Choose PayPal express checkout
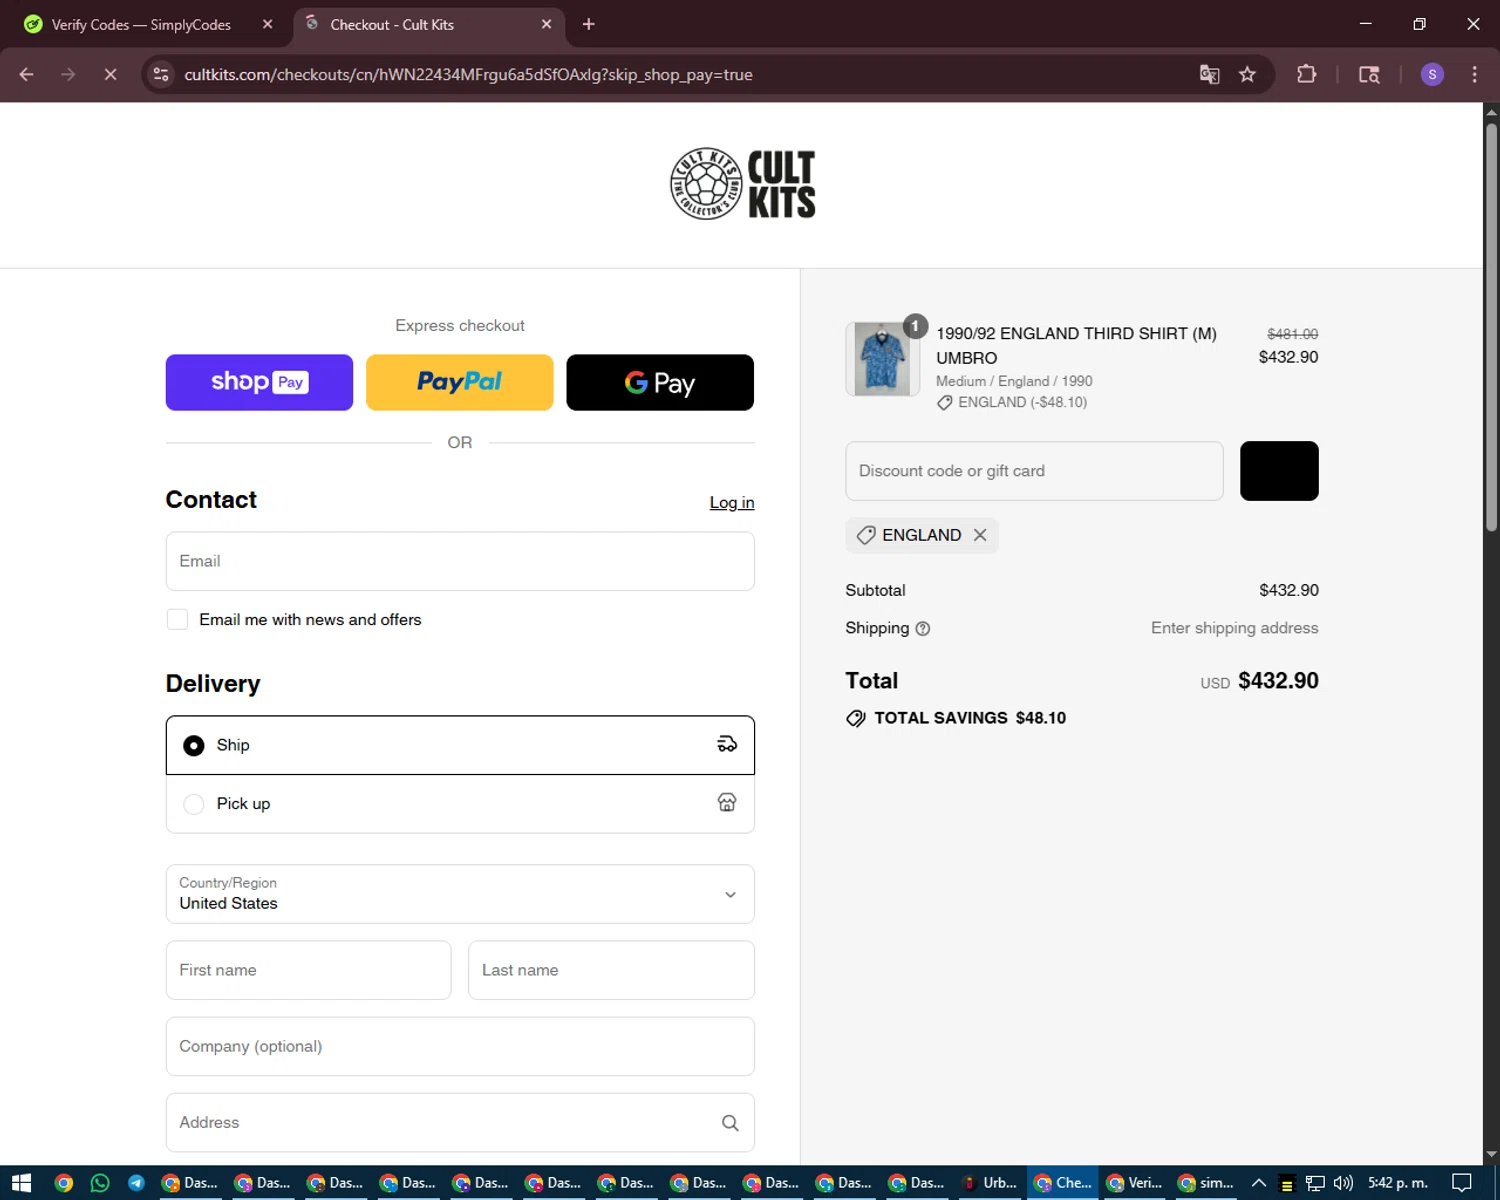Image resolution: width=1500 pixels, height=1200 pixels. [459, 382]
